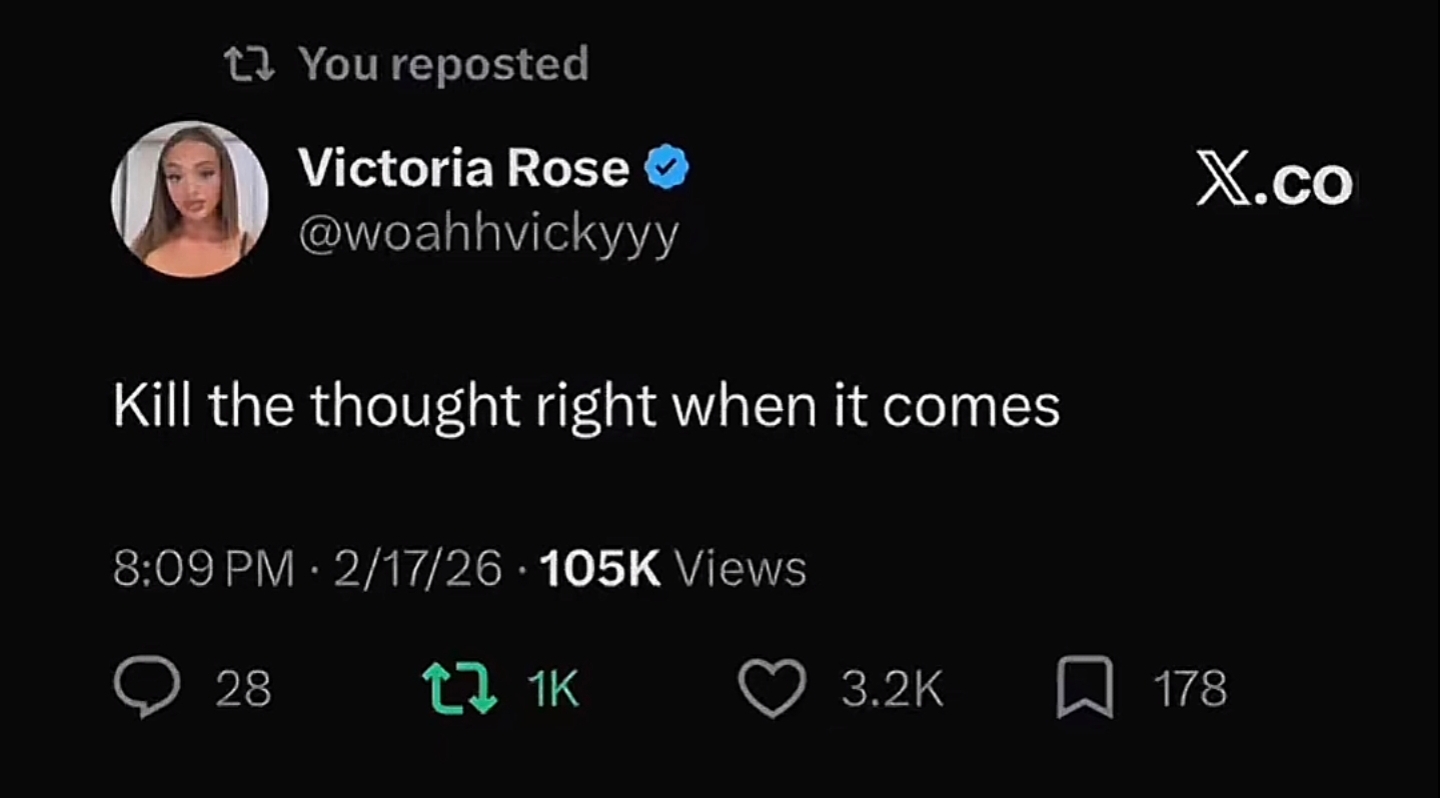Click the 3.2K likes count

coord(892,689)
